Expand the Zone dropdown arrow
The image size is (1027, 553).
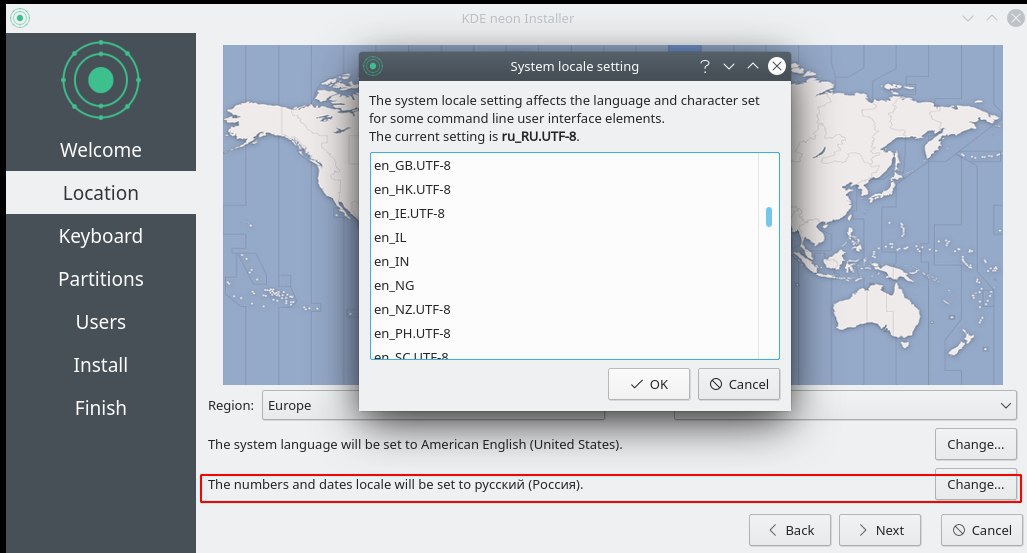point(1006,406)
